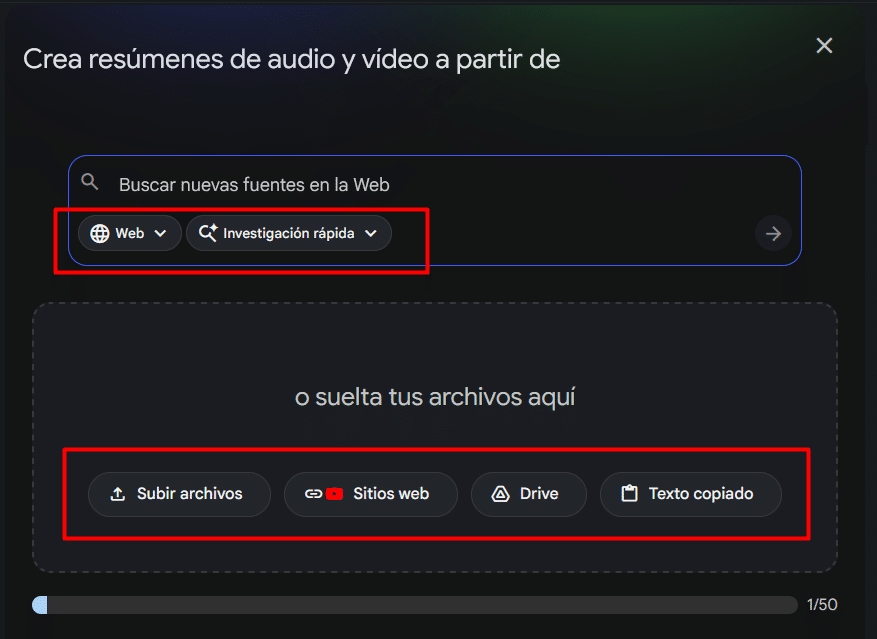Submit the search with the arrow icon
The height and width of the screenshot is (639, 877).
[x=773, y=233]
